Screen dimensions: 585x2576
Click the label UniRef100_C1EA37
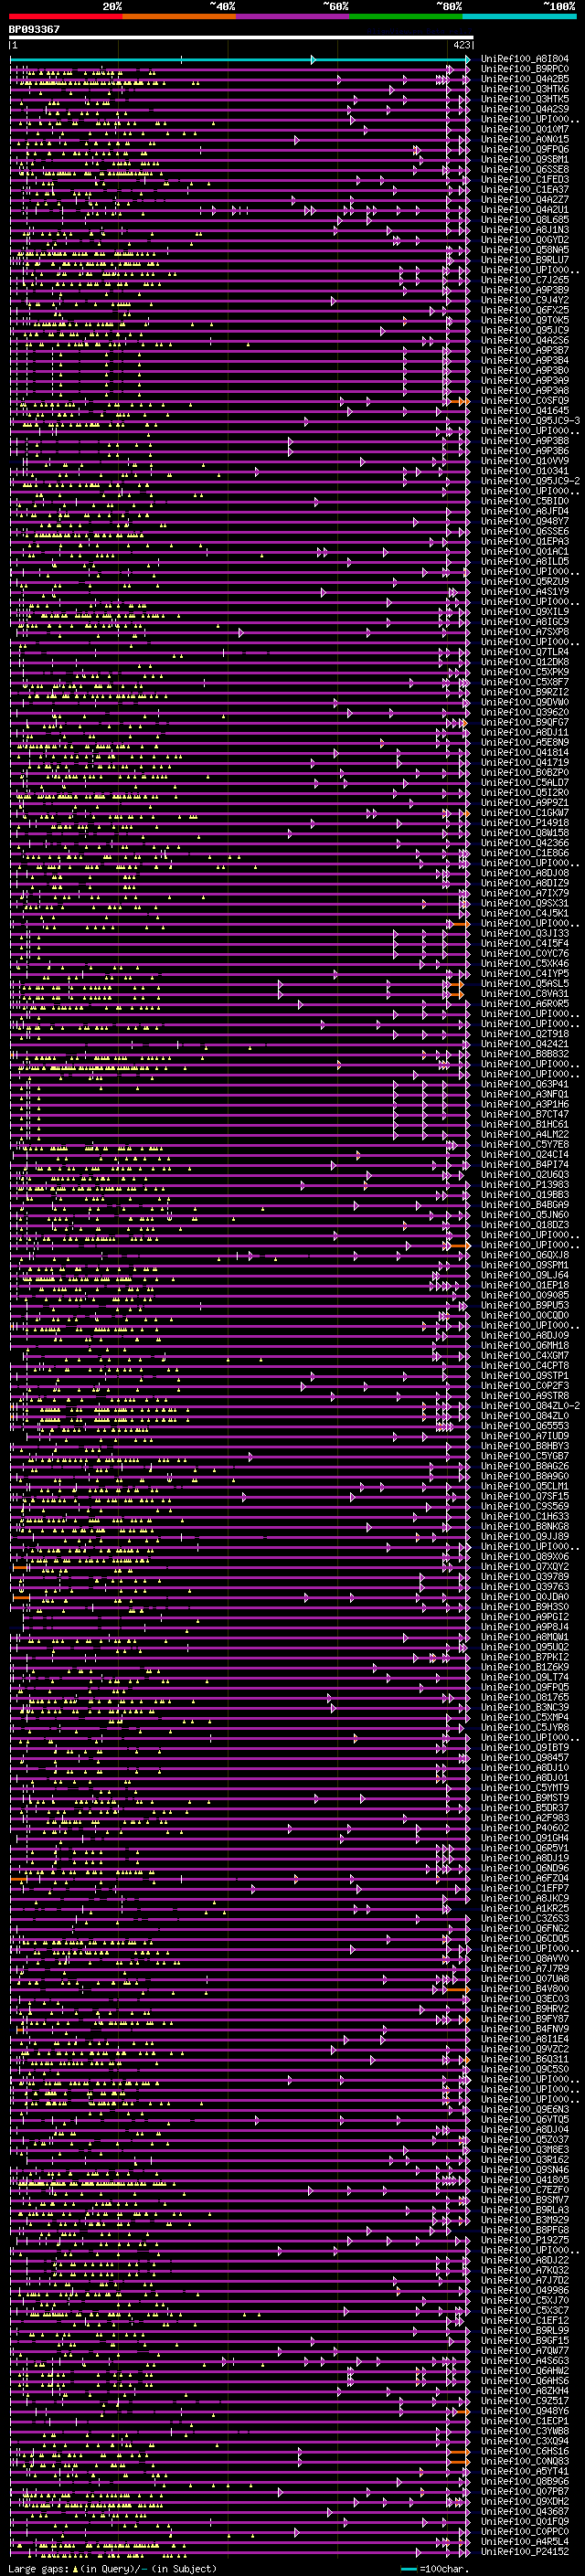[x=524, y=189]
